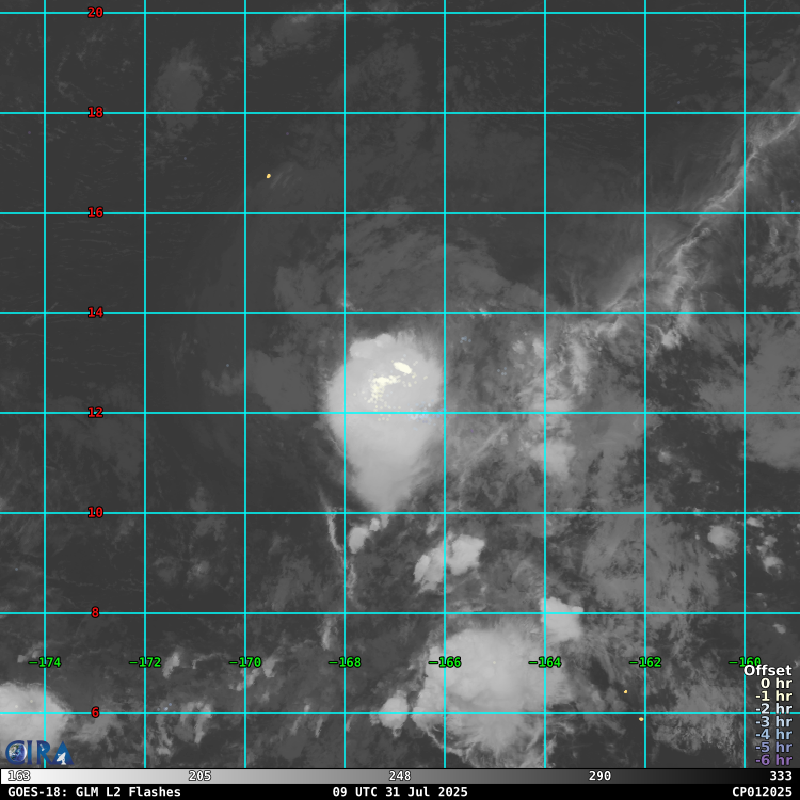Click the green longitude label -160
The height and width of the screenshot is (800, 800).
point(745,662)
